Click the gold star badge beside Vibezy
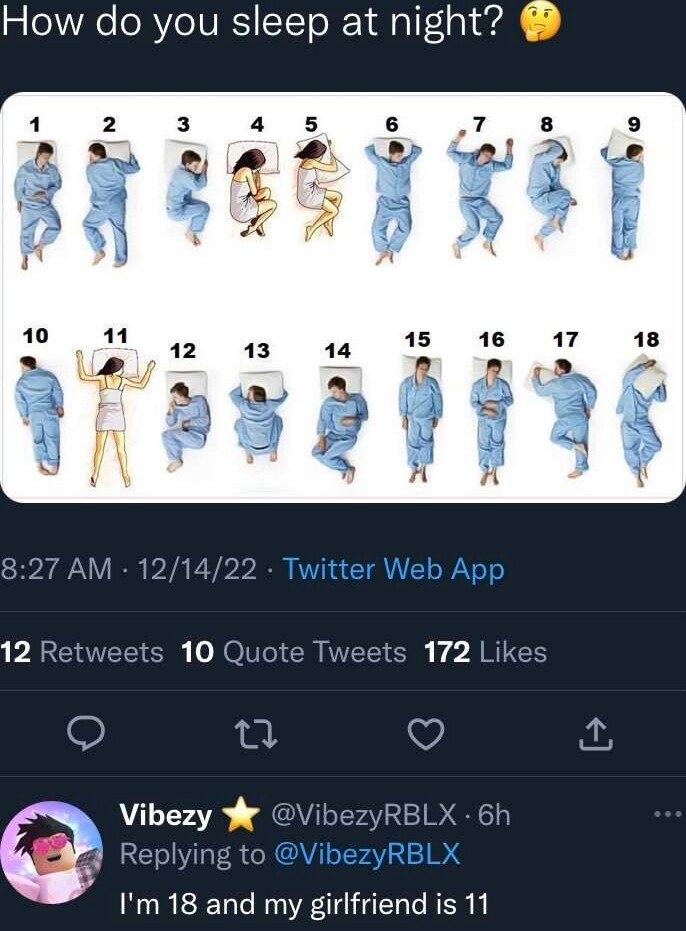The image size is (686, 931). point(241,815)
